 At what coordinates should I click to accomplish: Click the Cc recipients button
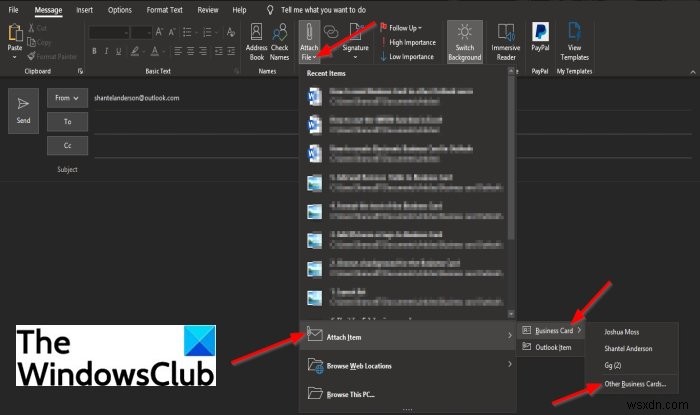click(67, 145)
